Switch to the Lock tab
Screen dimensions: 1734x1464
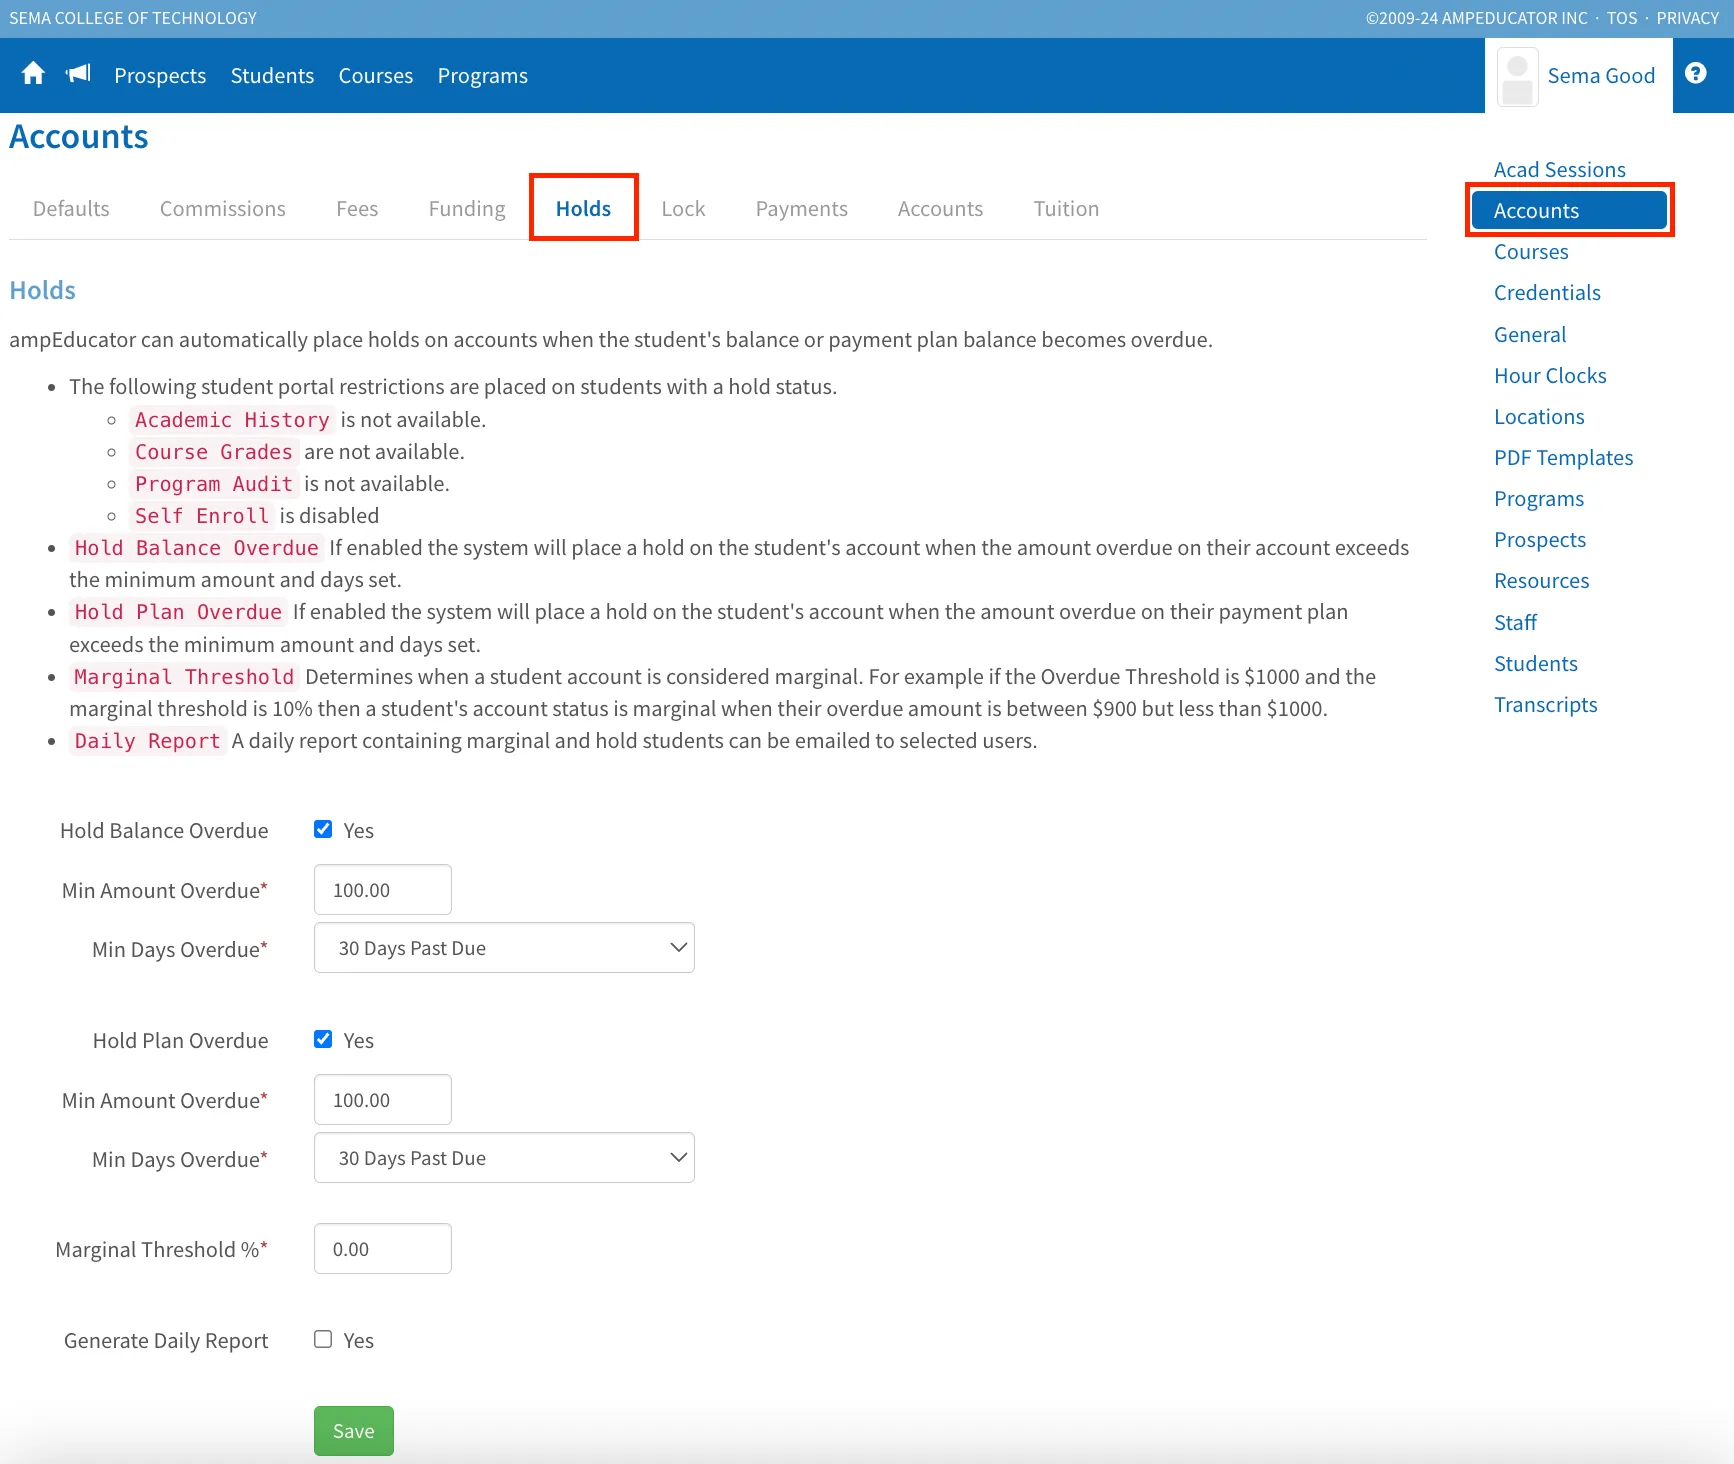click(683, 209)
